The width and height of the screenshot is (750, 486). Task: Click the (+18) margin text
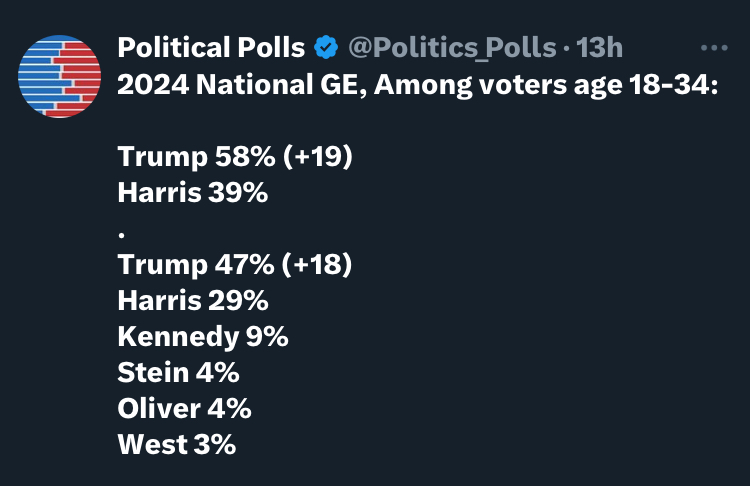click(317, 264)
